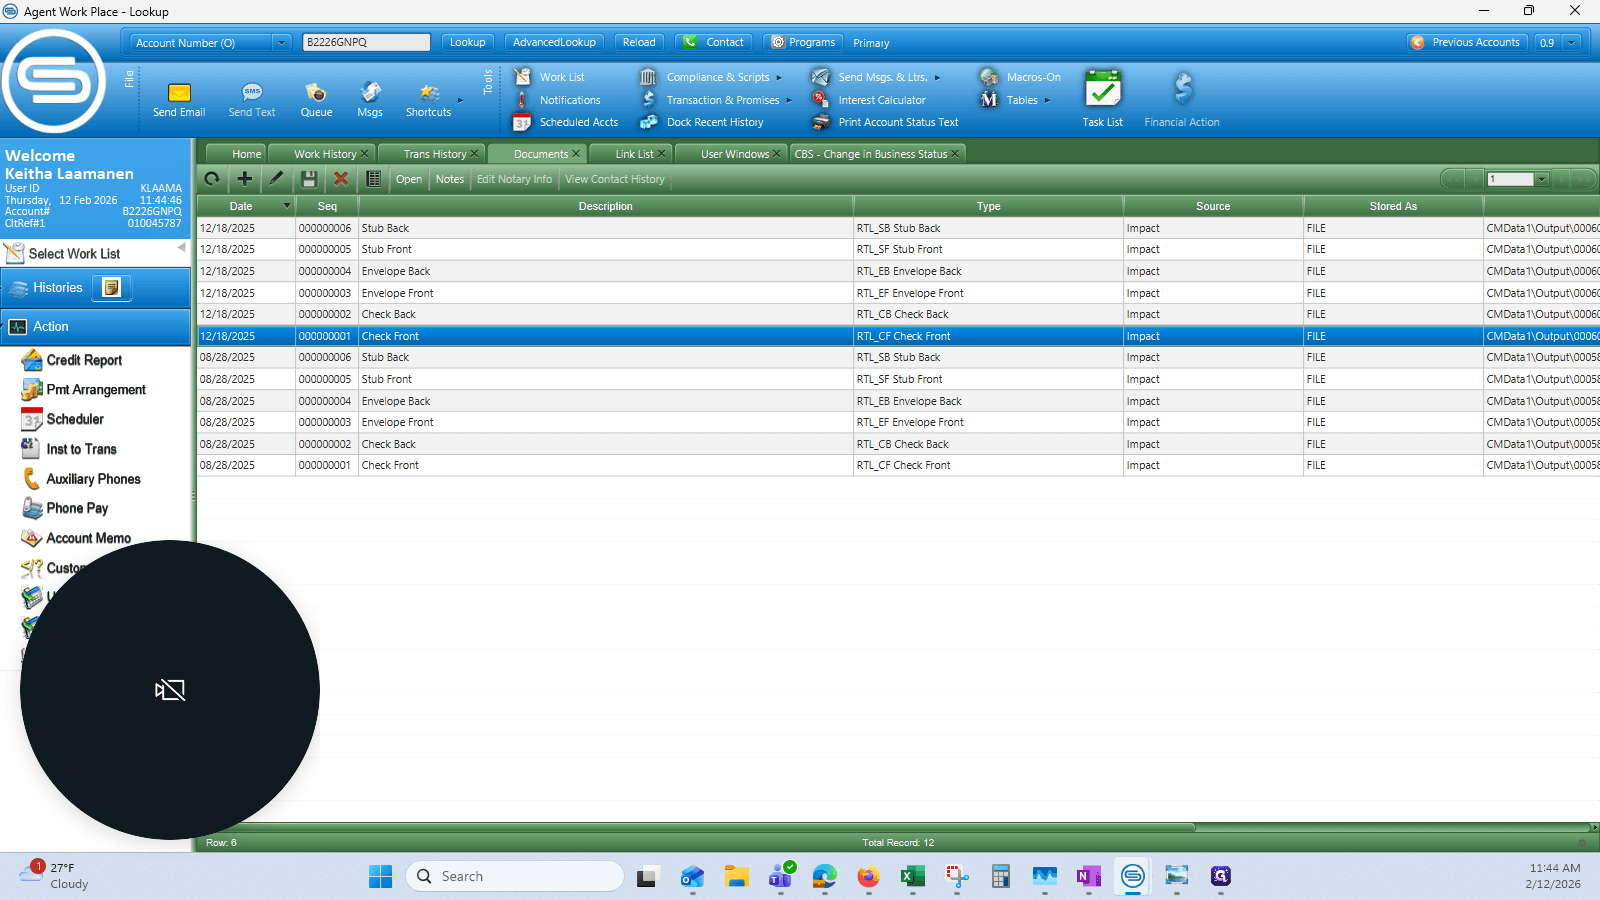Click the Histories notes icon button
This screenshot has height=900, width=1600.
point(112,288)
